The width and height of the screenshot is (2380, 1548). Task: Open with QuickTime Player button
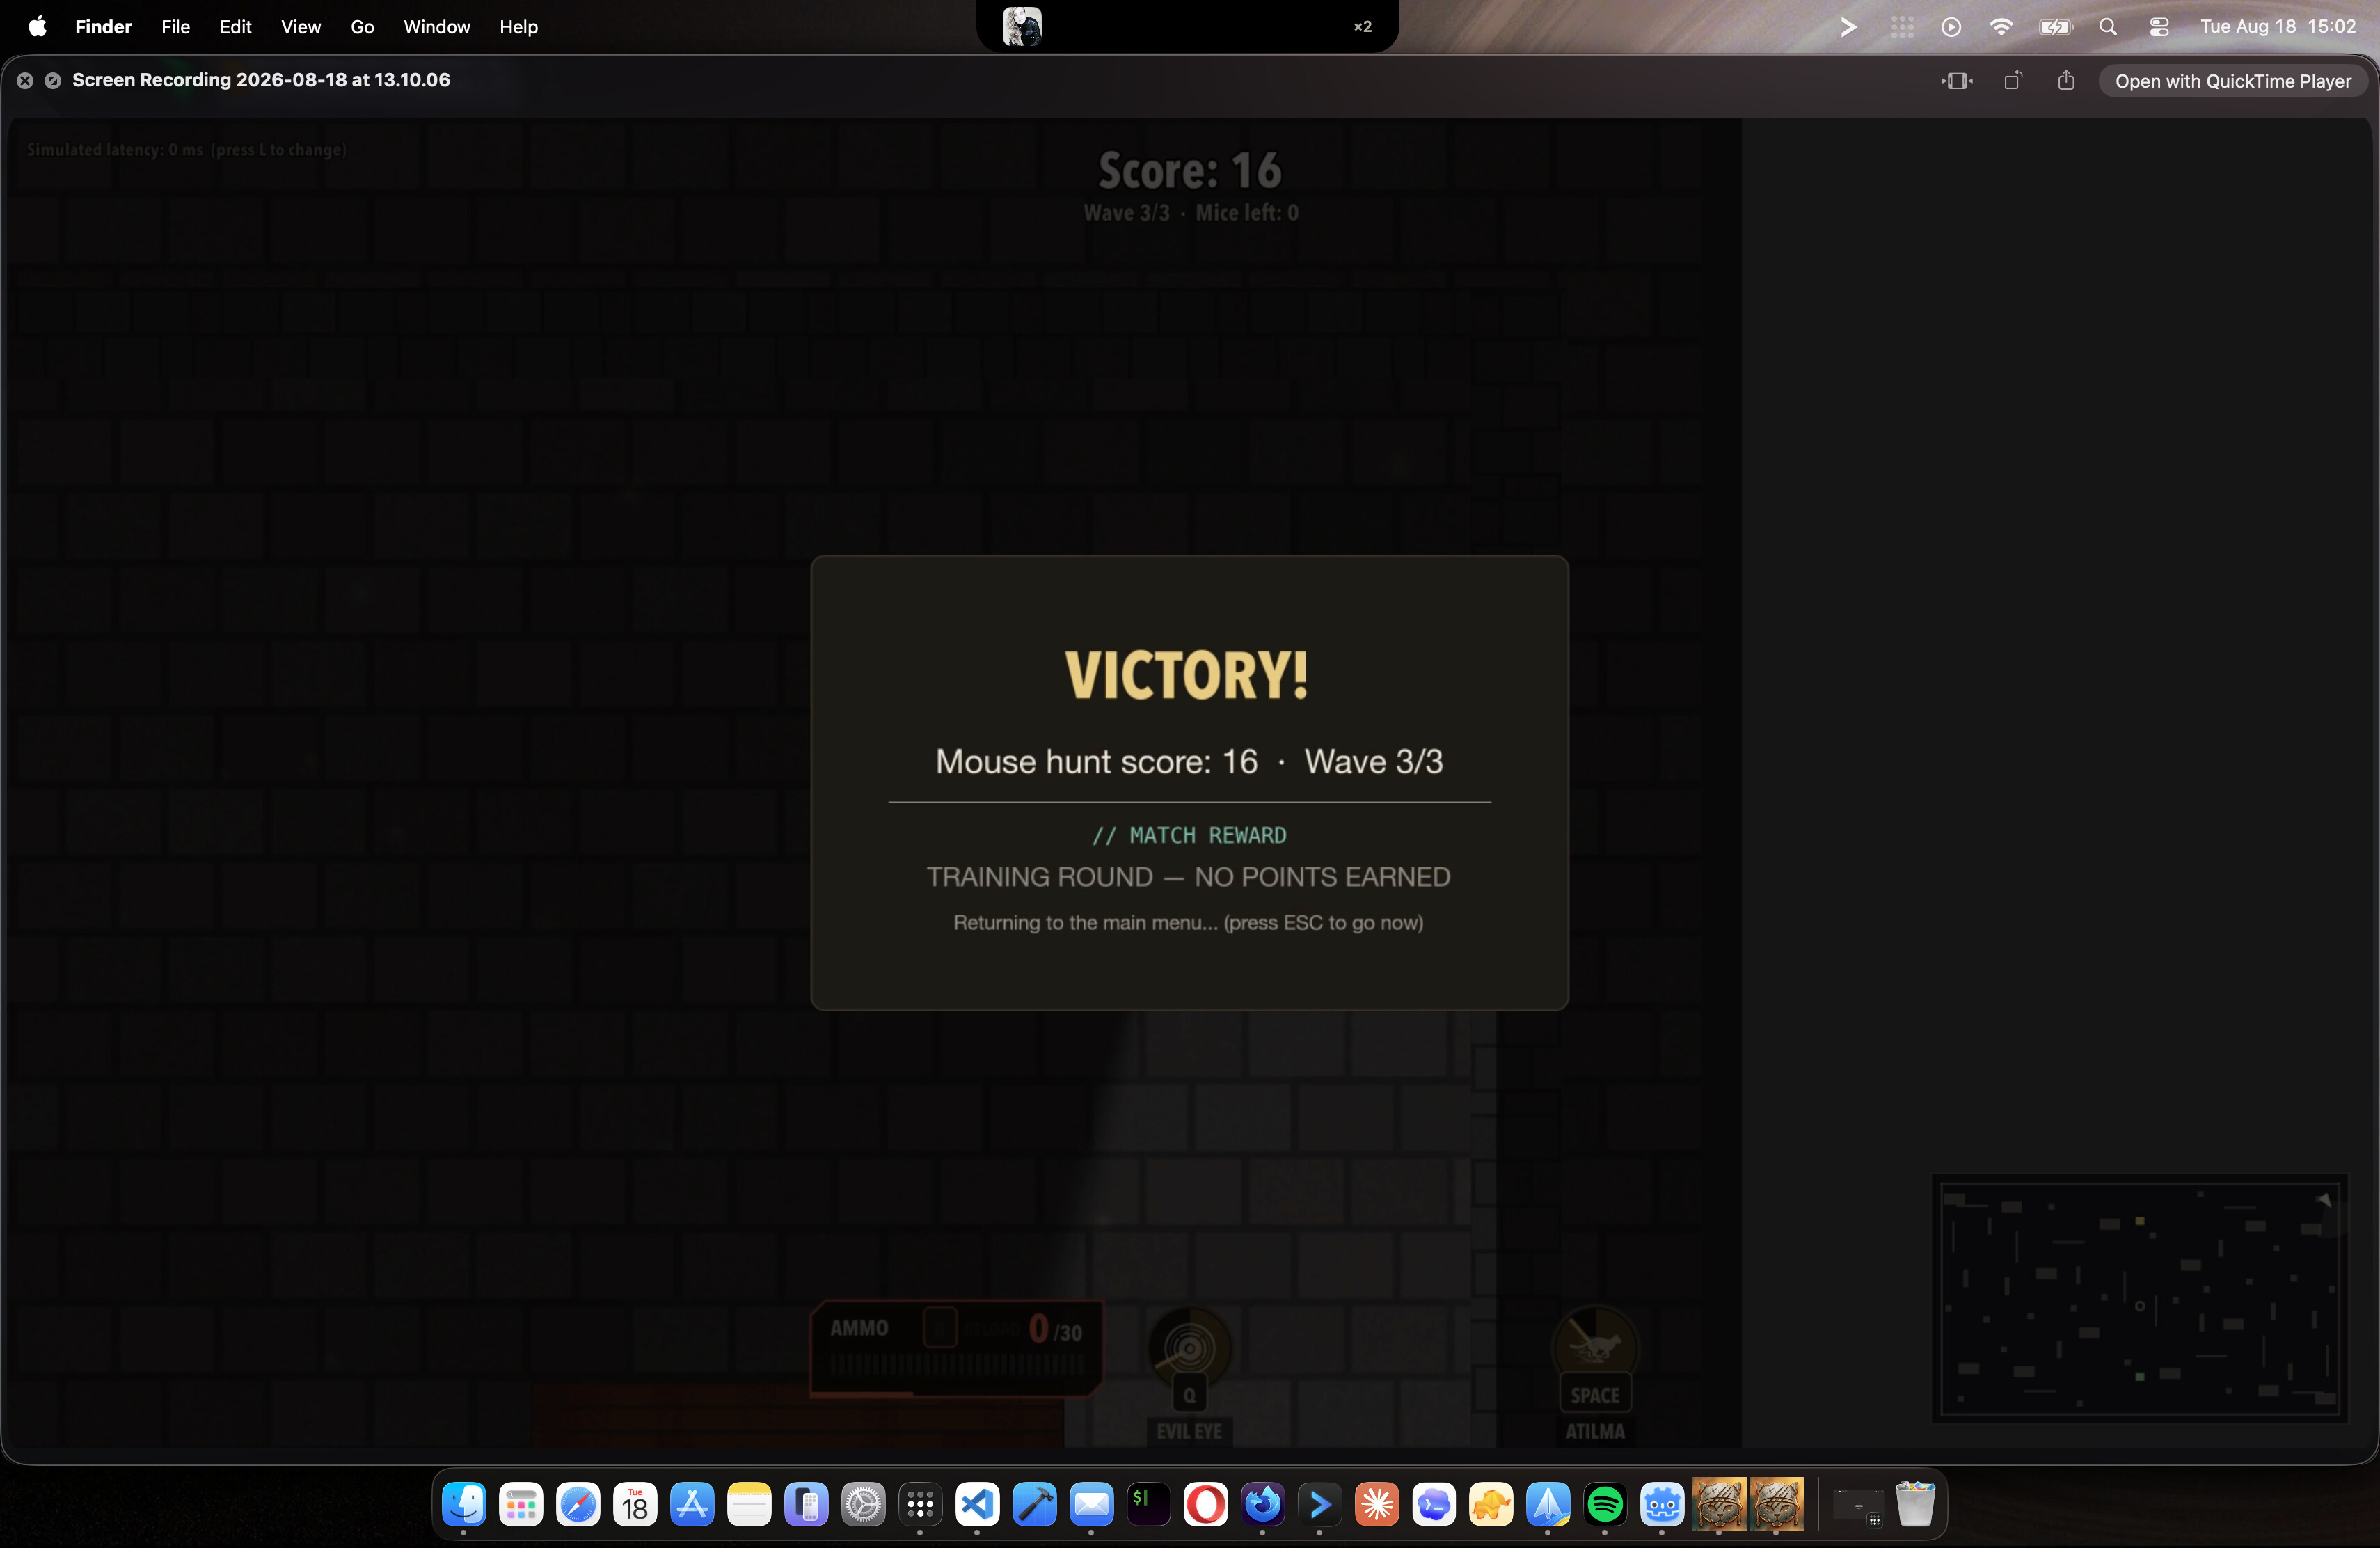[2232, 81]
